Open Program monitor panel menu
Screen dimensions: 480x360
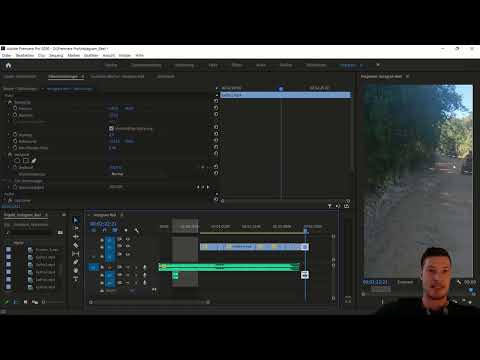point(408,76)
